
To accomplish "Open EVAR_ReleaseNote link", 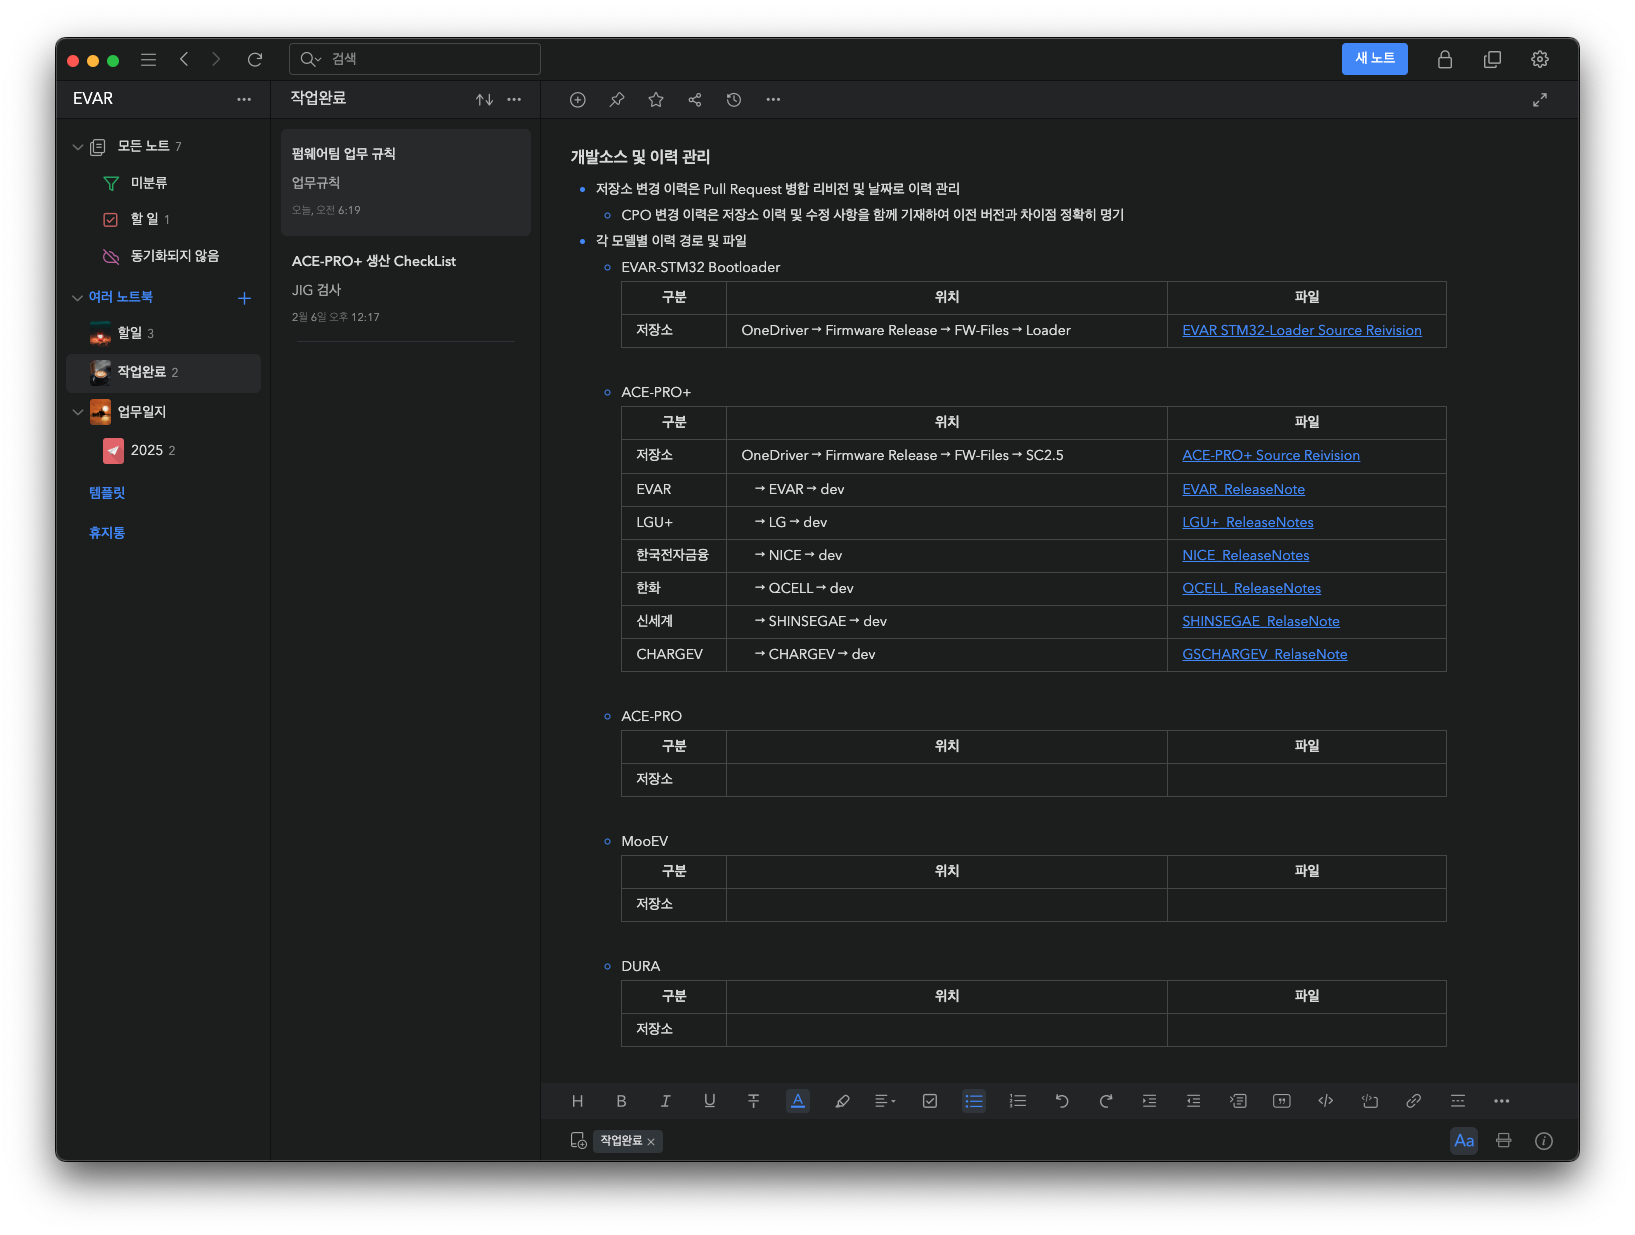I will (1243, 490).
